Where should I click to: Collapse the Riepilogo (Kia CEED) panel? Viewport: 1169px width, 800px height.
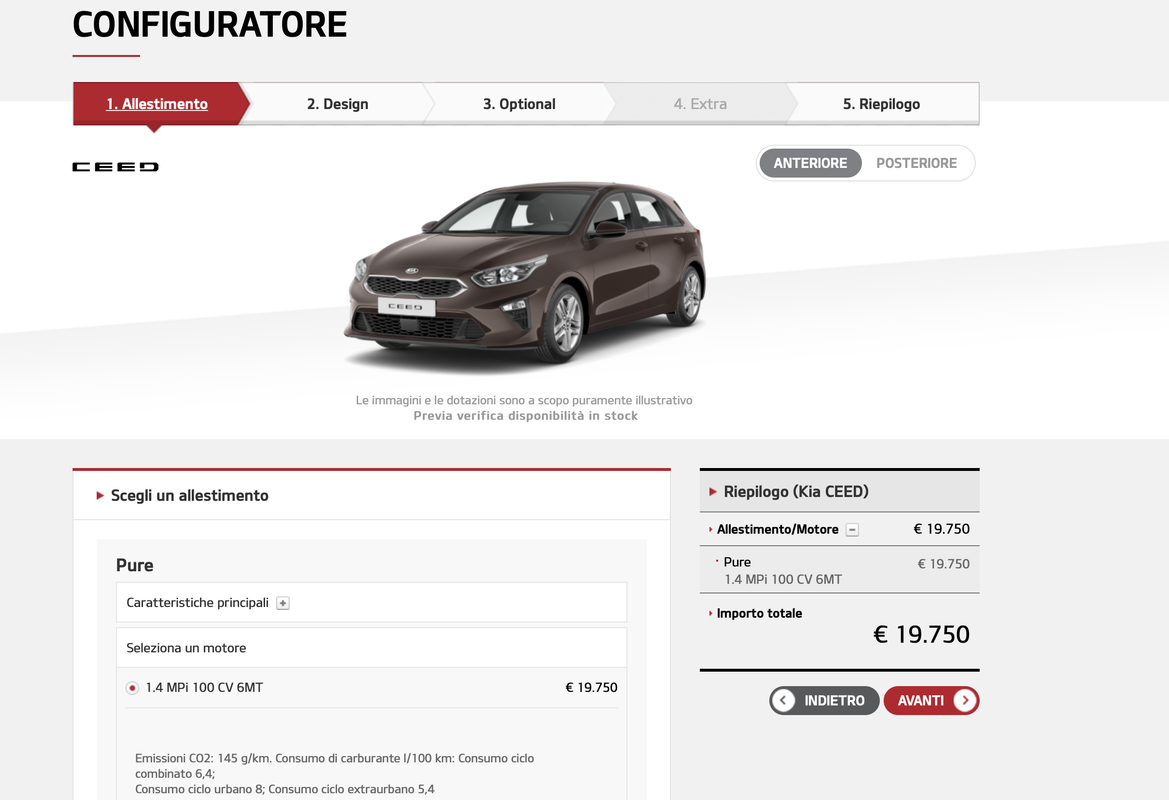pos(713,492)
